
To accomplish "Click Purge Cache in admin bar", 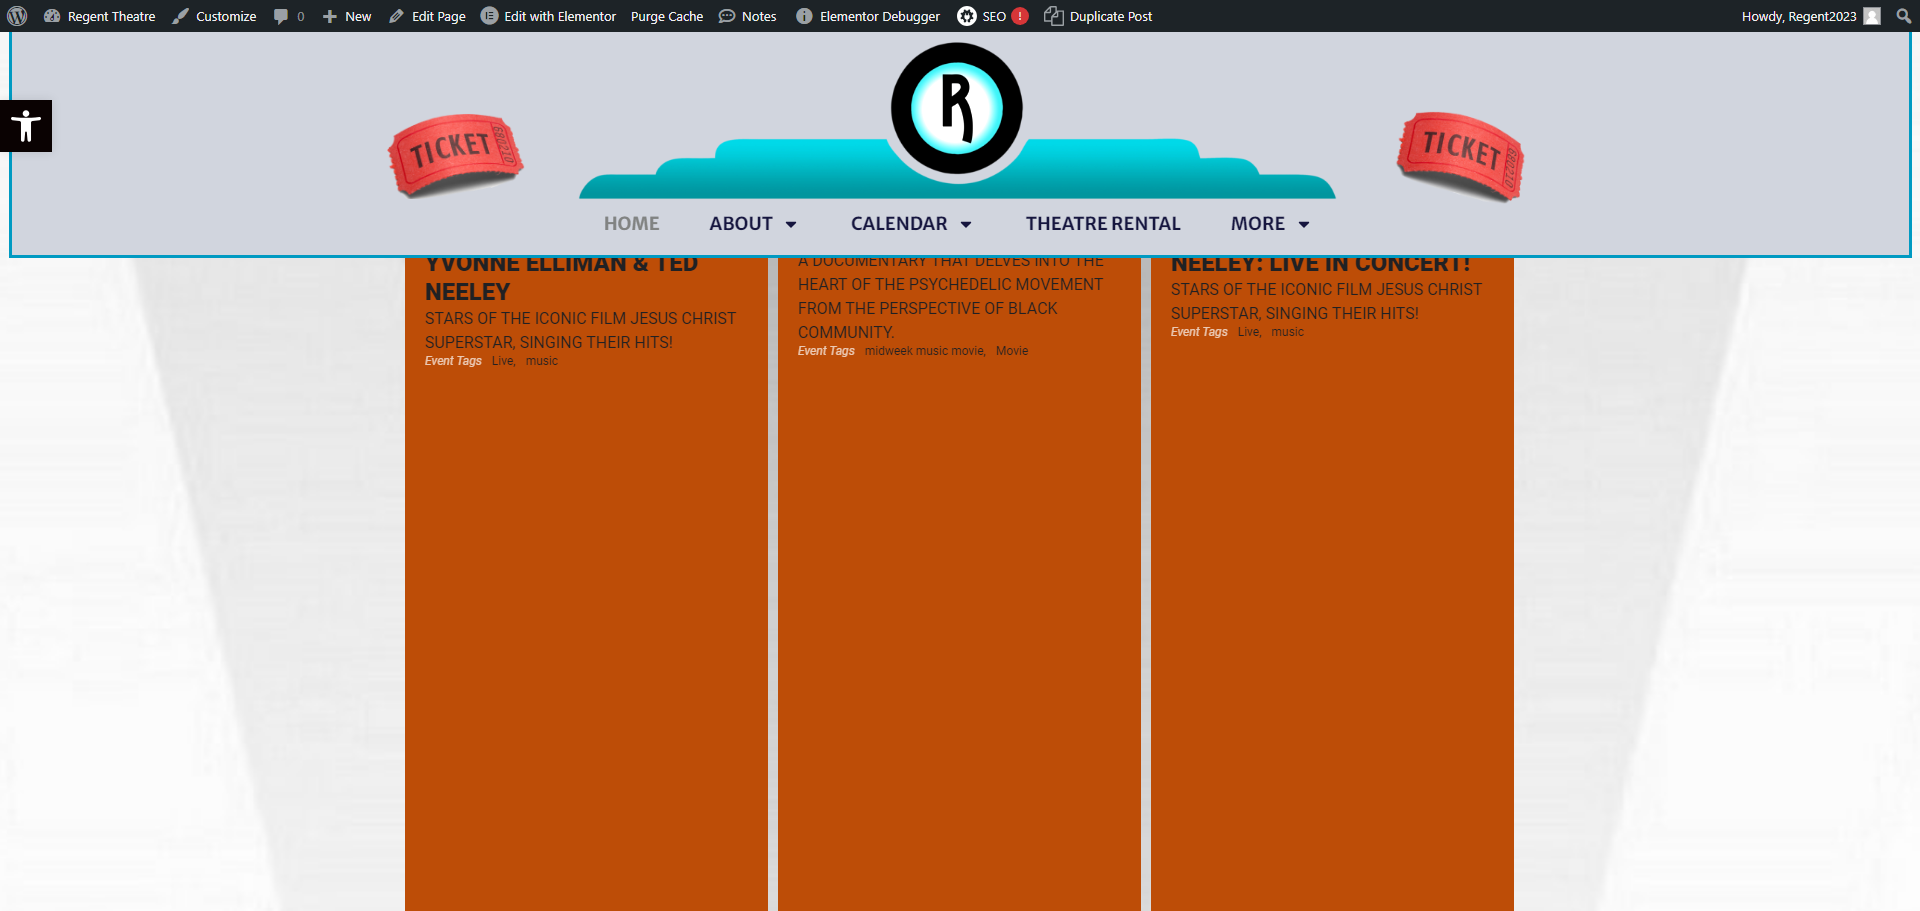I will [667, 16].
